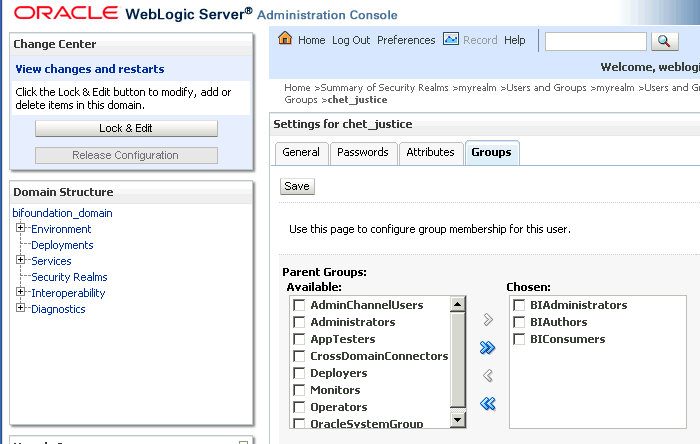This screenshot has height=444, width=700.
Task: Move all groups back to Available
Action: pyautogui.click(x=488, y=404)
